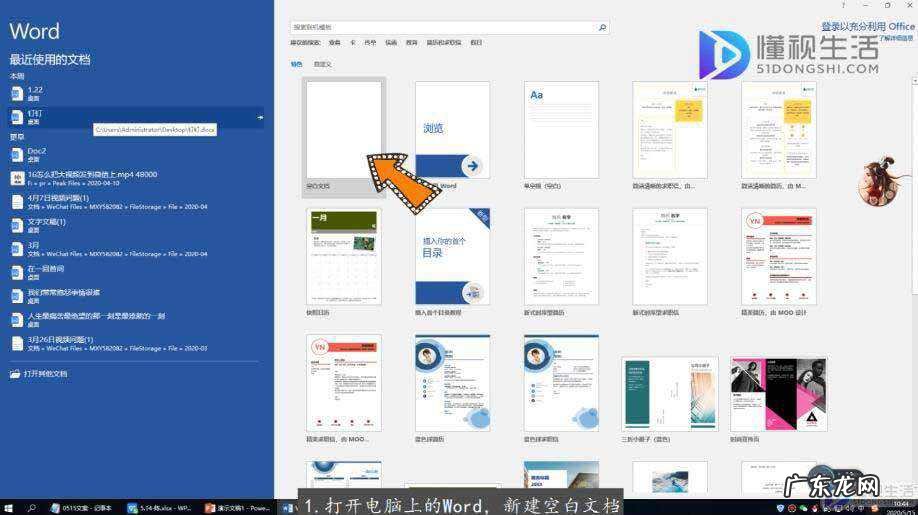The width and height of the screenshot is (918, 515).
Task: Switch to the Notepad window in taskbar
Action: coord(81,507)
